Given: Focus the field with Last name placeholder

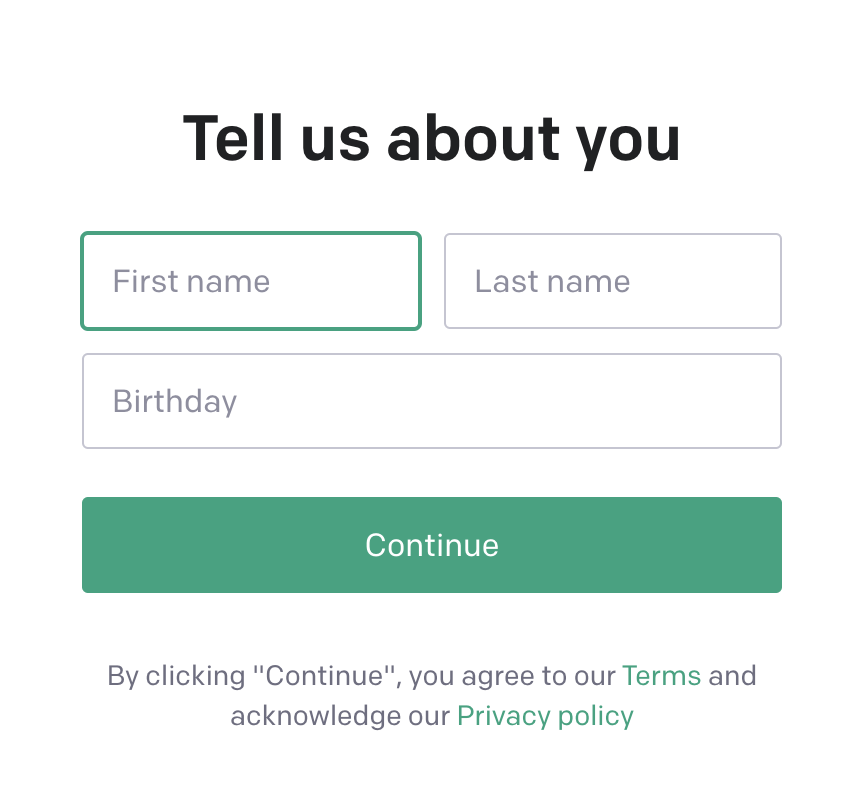Looking at the screenshot, I should pos(612,281).
